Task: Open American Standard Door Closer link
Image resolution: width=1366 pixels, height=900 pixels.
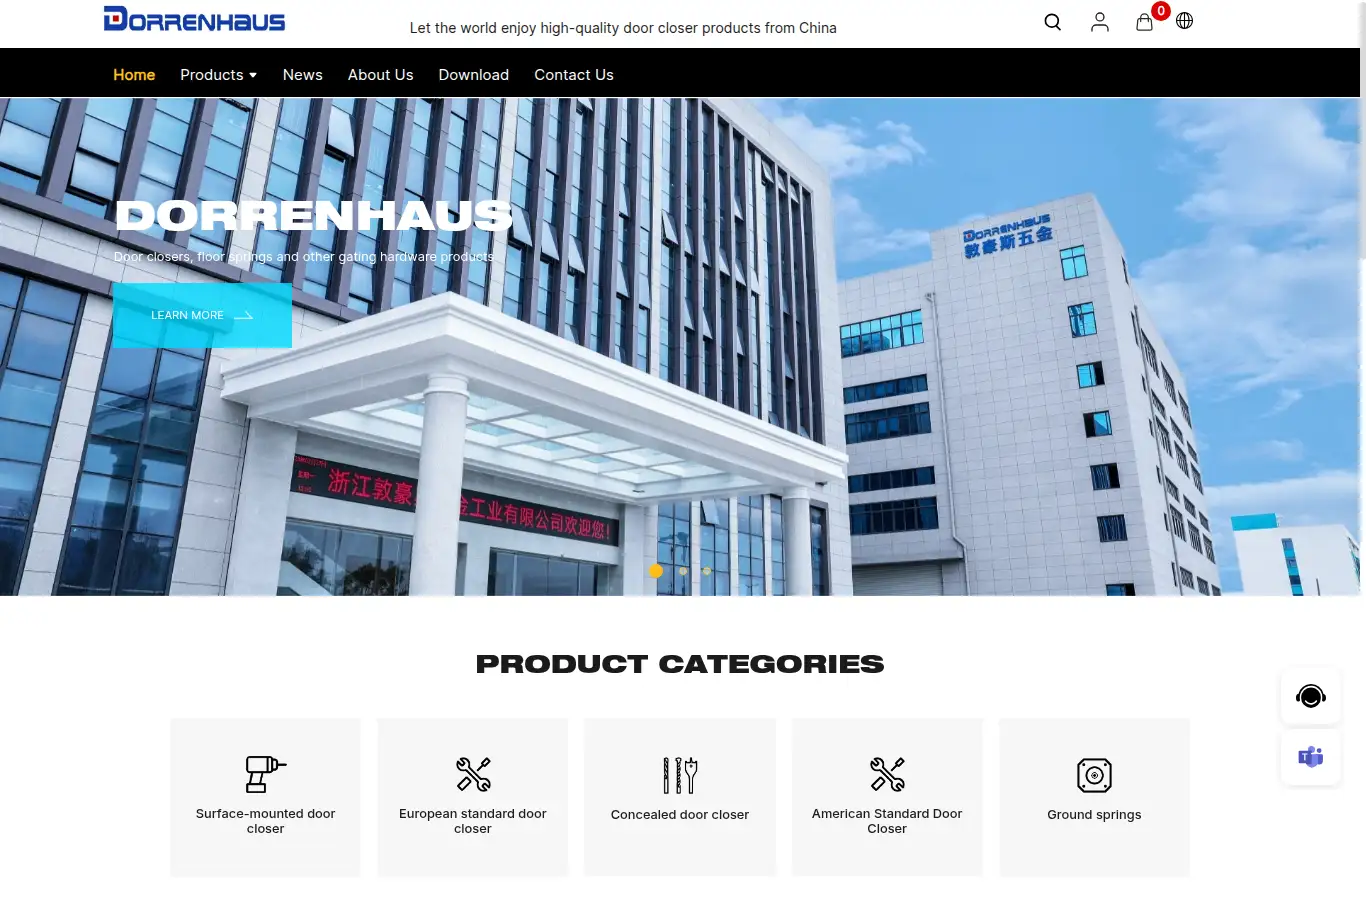Action: [x=887, y=821]
